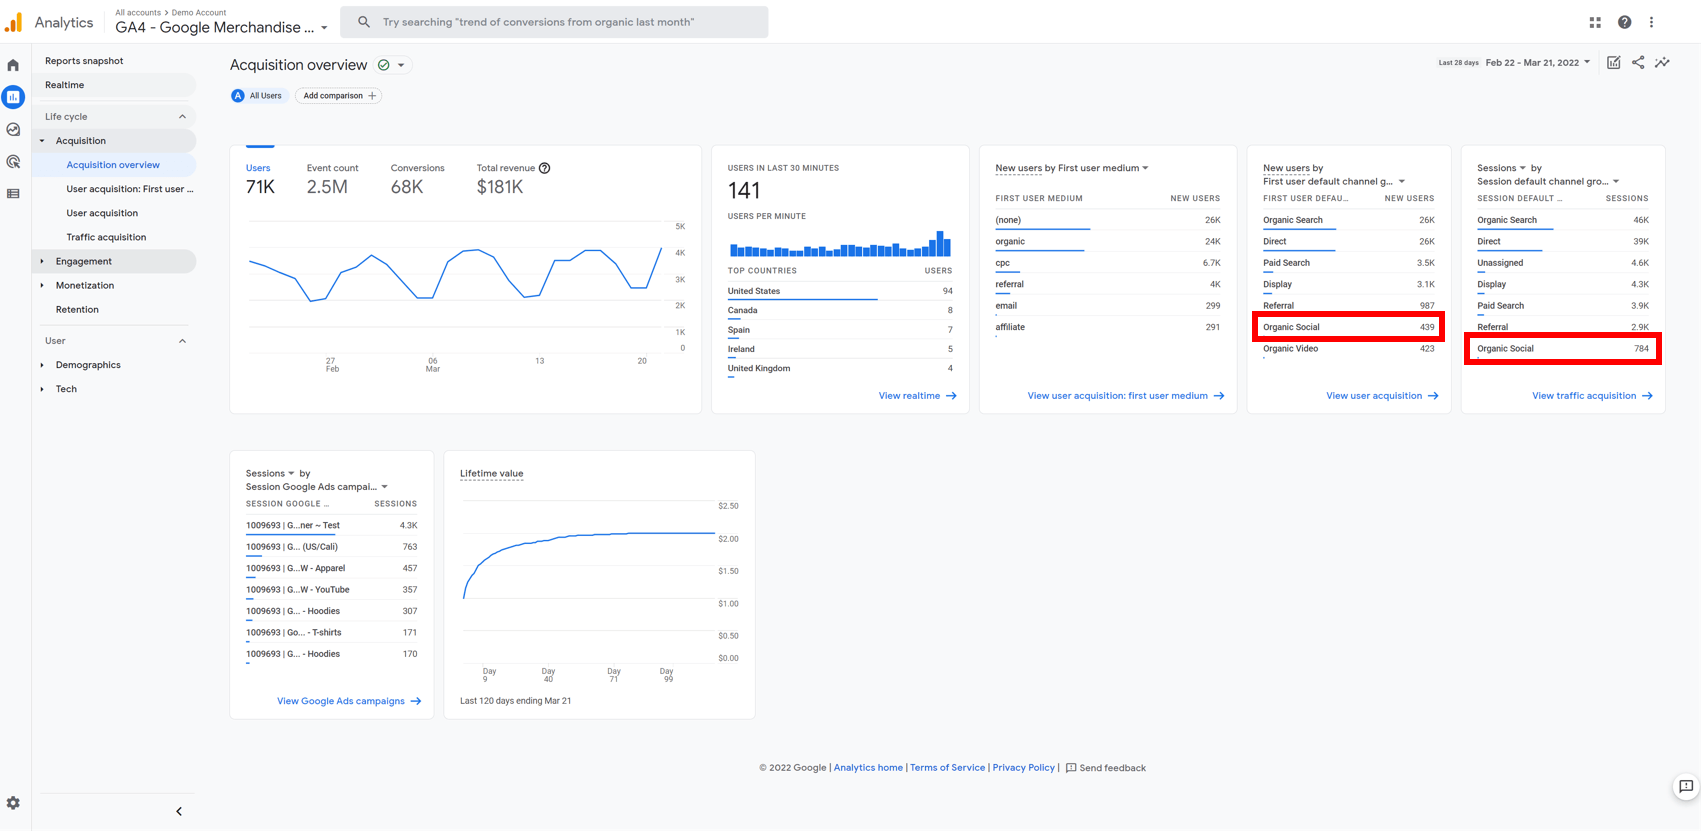Open the Session default channel group dropdown
The width and height of the screenshot is (1707, 833).
point(1548,182)
